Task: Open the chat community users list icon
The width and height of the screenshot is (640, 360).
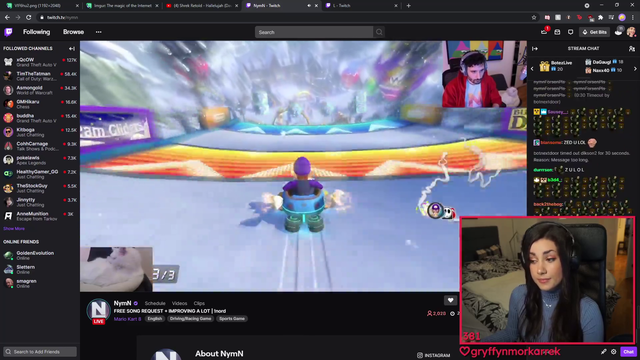Action: 632,49
